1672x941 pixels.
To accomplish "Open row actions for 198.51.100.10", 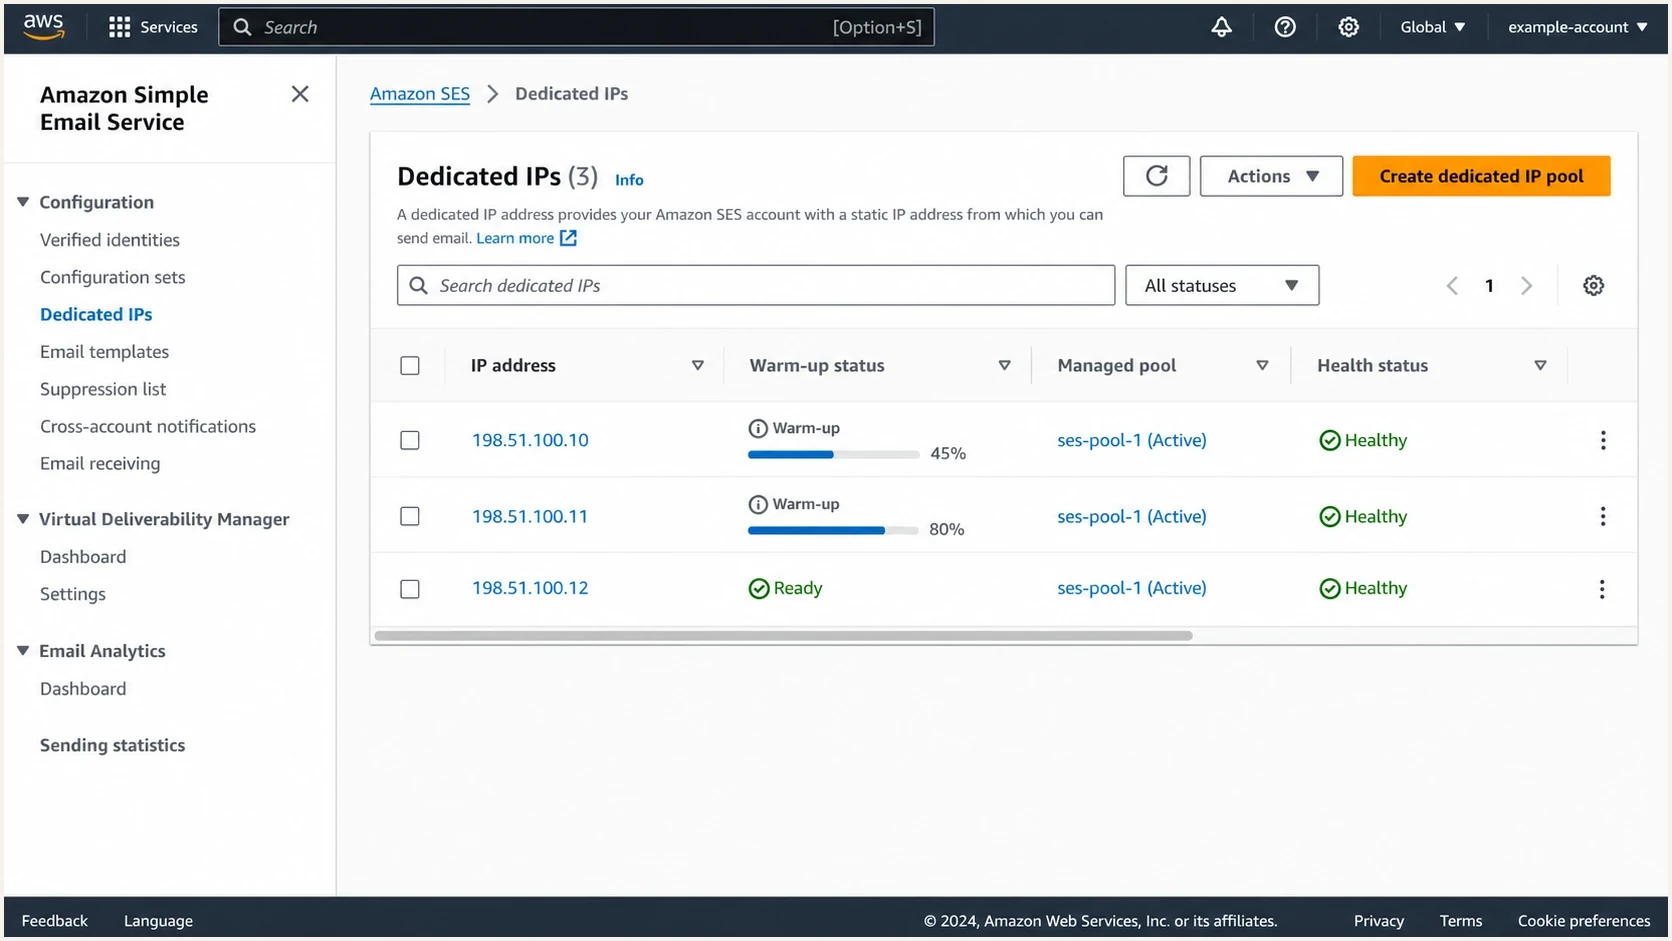I will tap(1602, 440).
